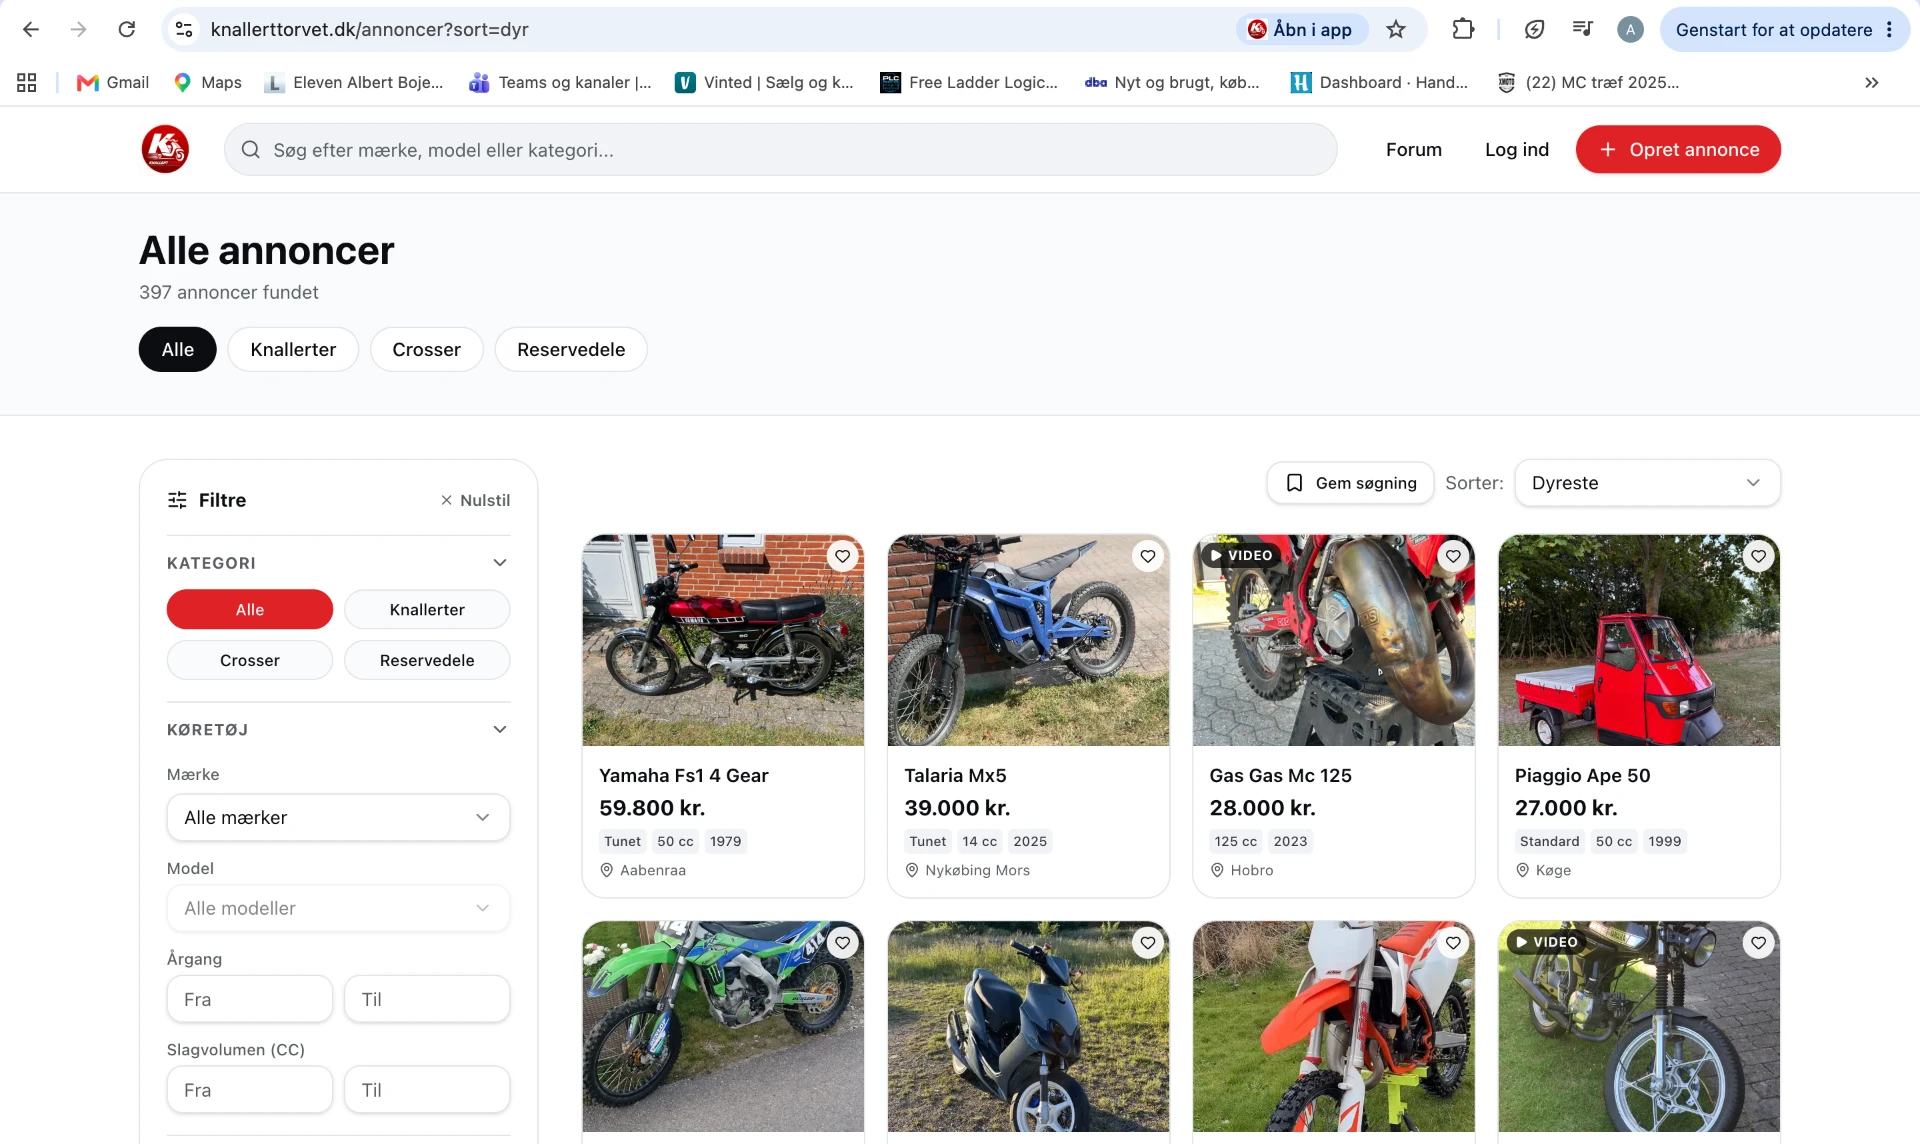This screenshot has height=1144, width=1920.
Task: Collapse the KATEGORI section chevron
Action: coord(500,563)
